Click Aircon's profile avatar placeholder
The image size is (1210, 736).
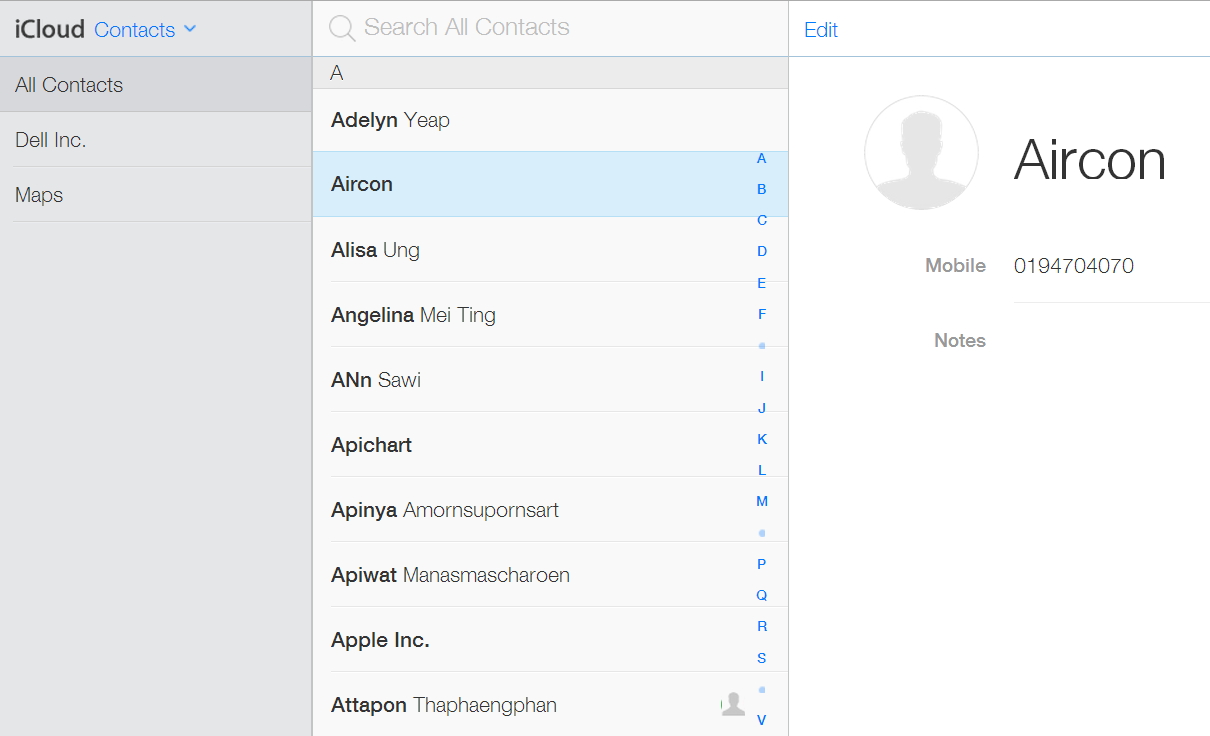click(x=921, y=152)
